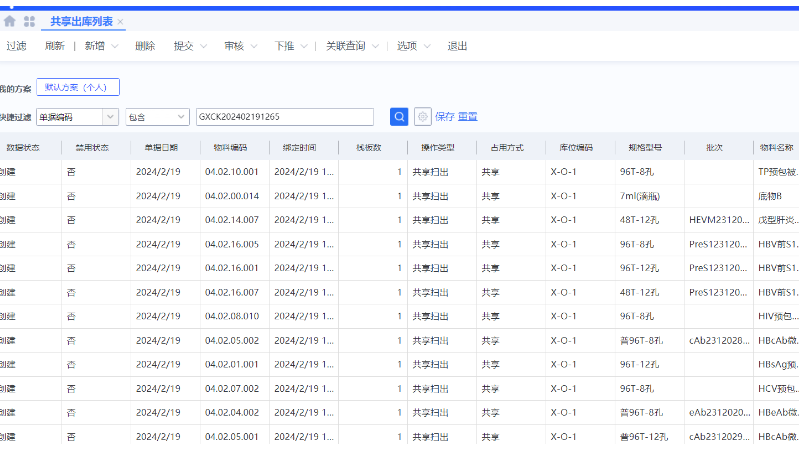Click 删除 in toolbar
The width and height of the screenshot is (799, 450).
click(145, 46)
